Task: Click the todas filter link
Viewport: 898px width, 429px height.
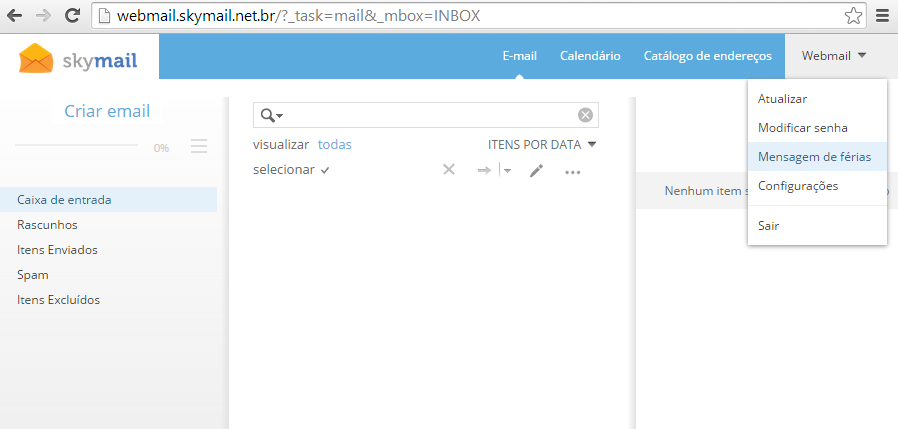Action: tap(334, 144)
